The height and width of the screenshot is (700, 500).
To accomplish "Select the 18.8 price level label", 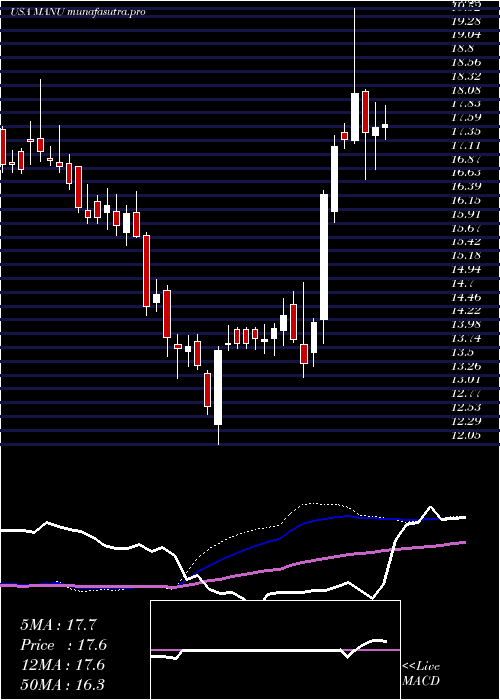I will tap(463, 48).
